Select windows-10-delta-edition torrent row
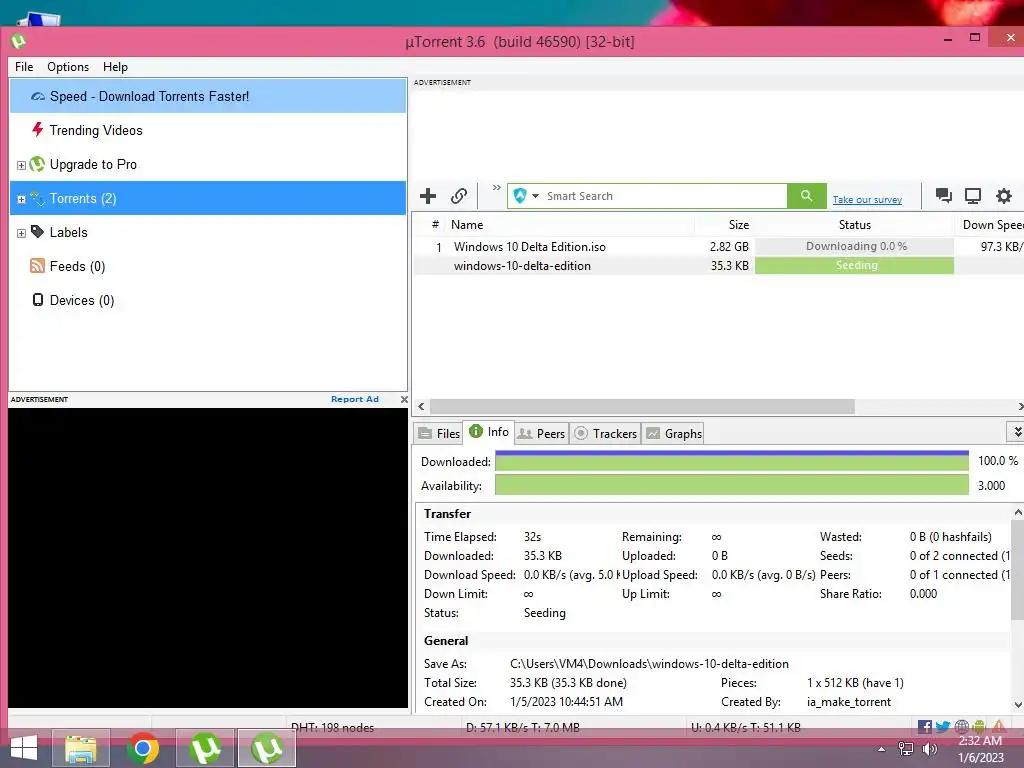The height and width of the screenshot is (768, 1024). pos(718,265)
